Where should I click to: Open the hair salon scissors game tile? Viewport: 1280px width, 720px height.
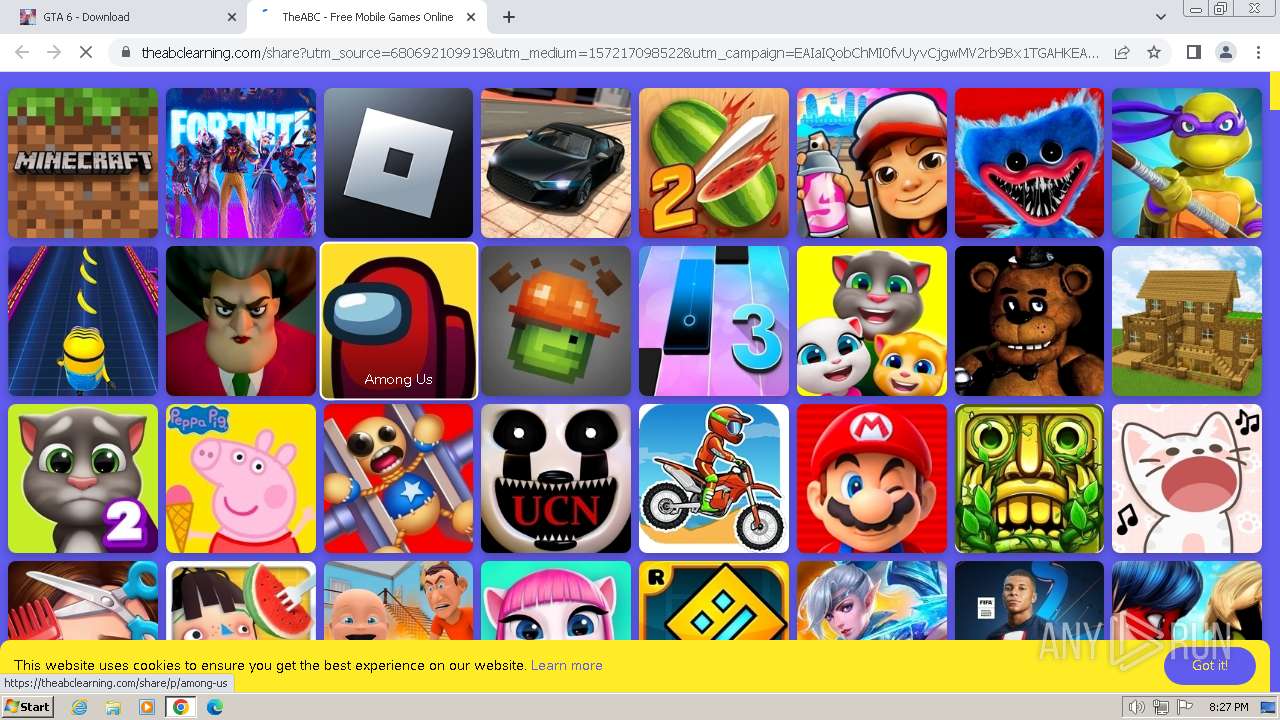click(x=83, y=600)
